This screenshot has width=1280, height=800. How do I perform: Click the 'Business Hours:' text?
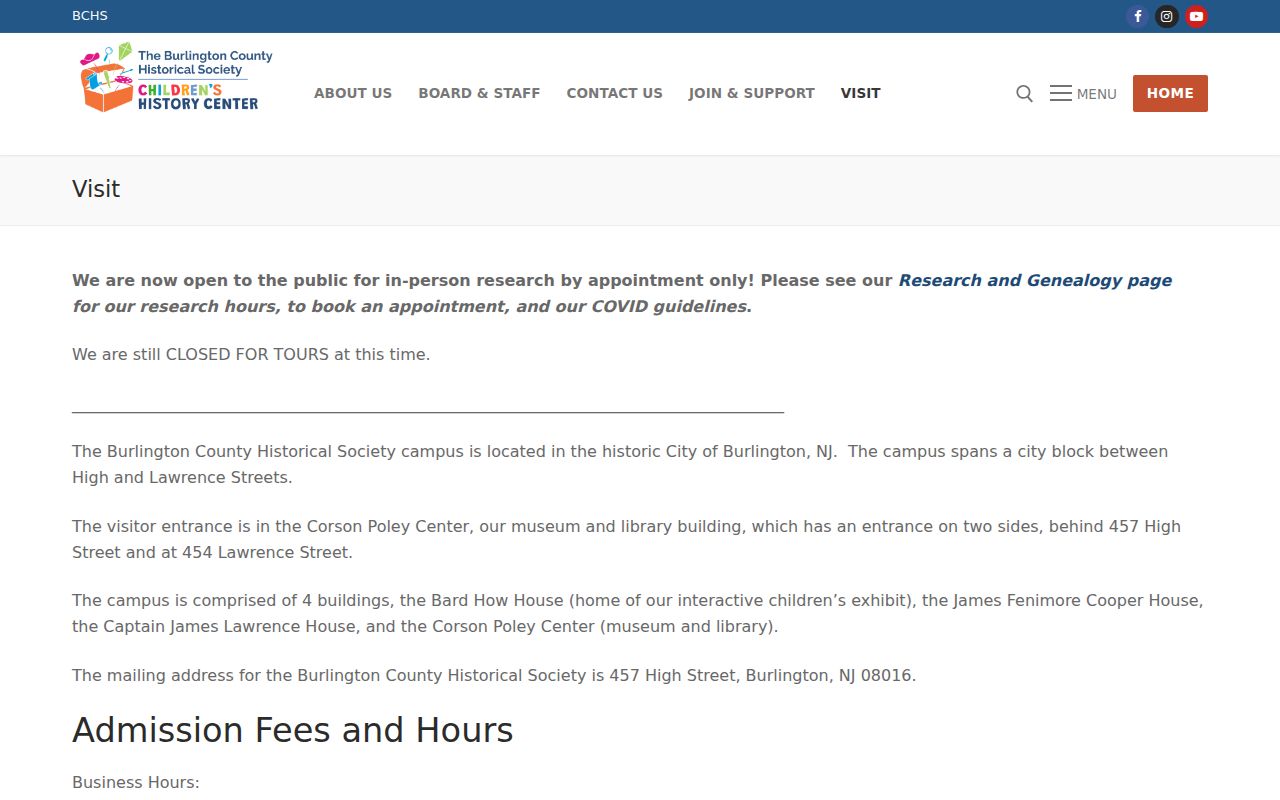pyautogui.click(x=136, y=782)
